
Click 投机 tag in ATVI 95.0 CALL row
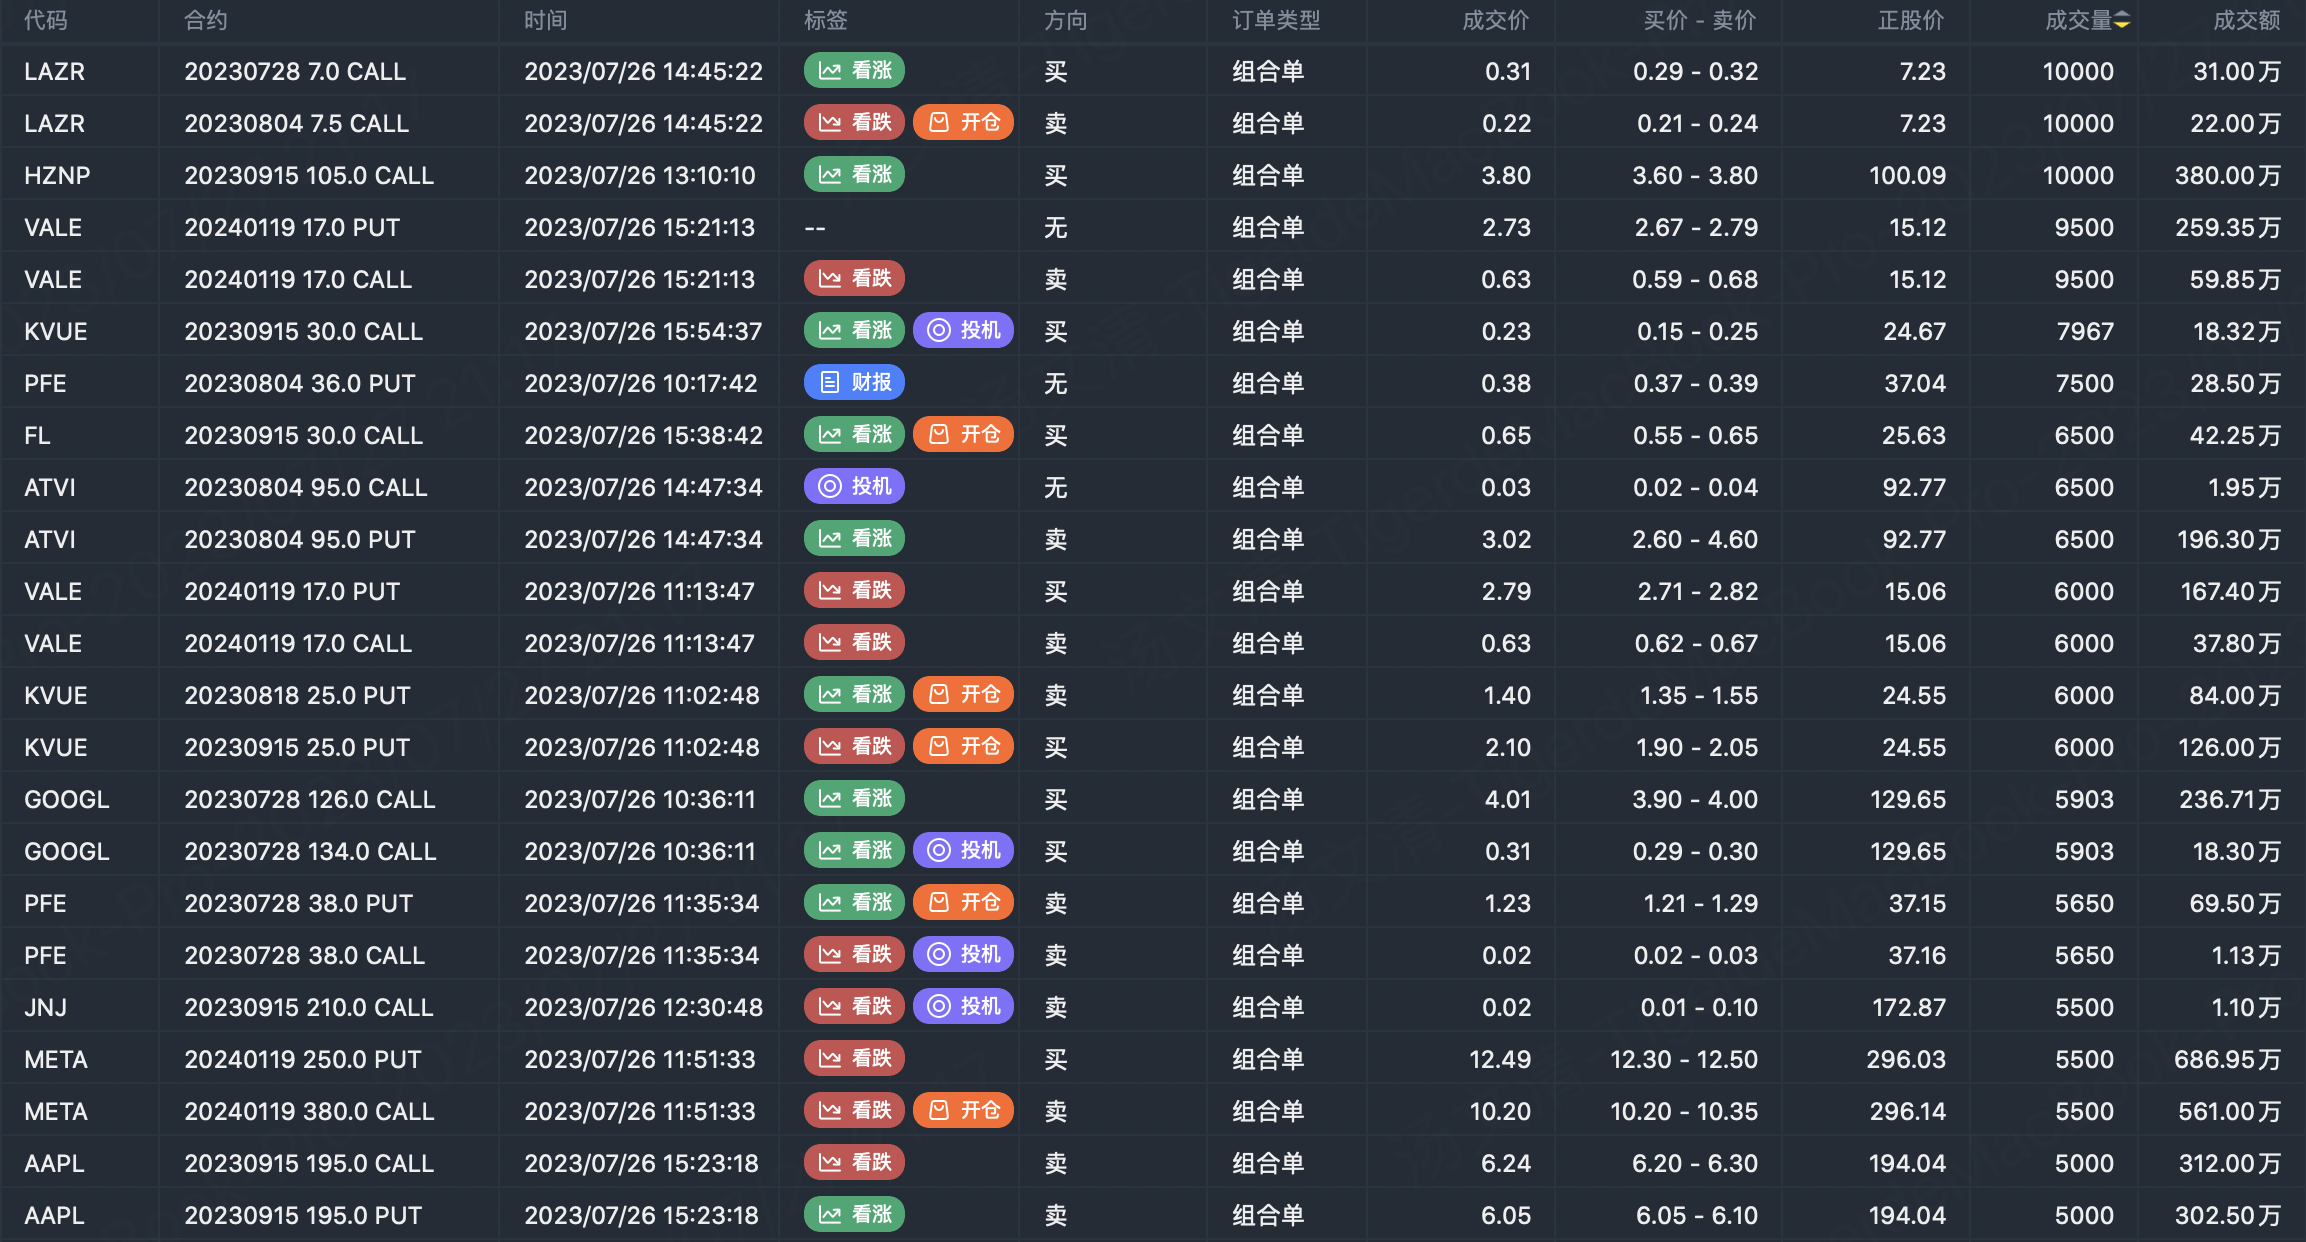tap(854, 486)
